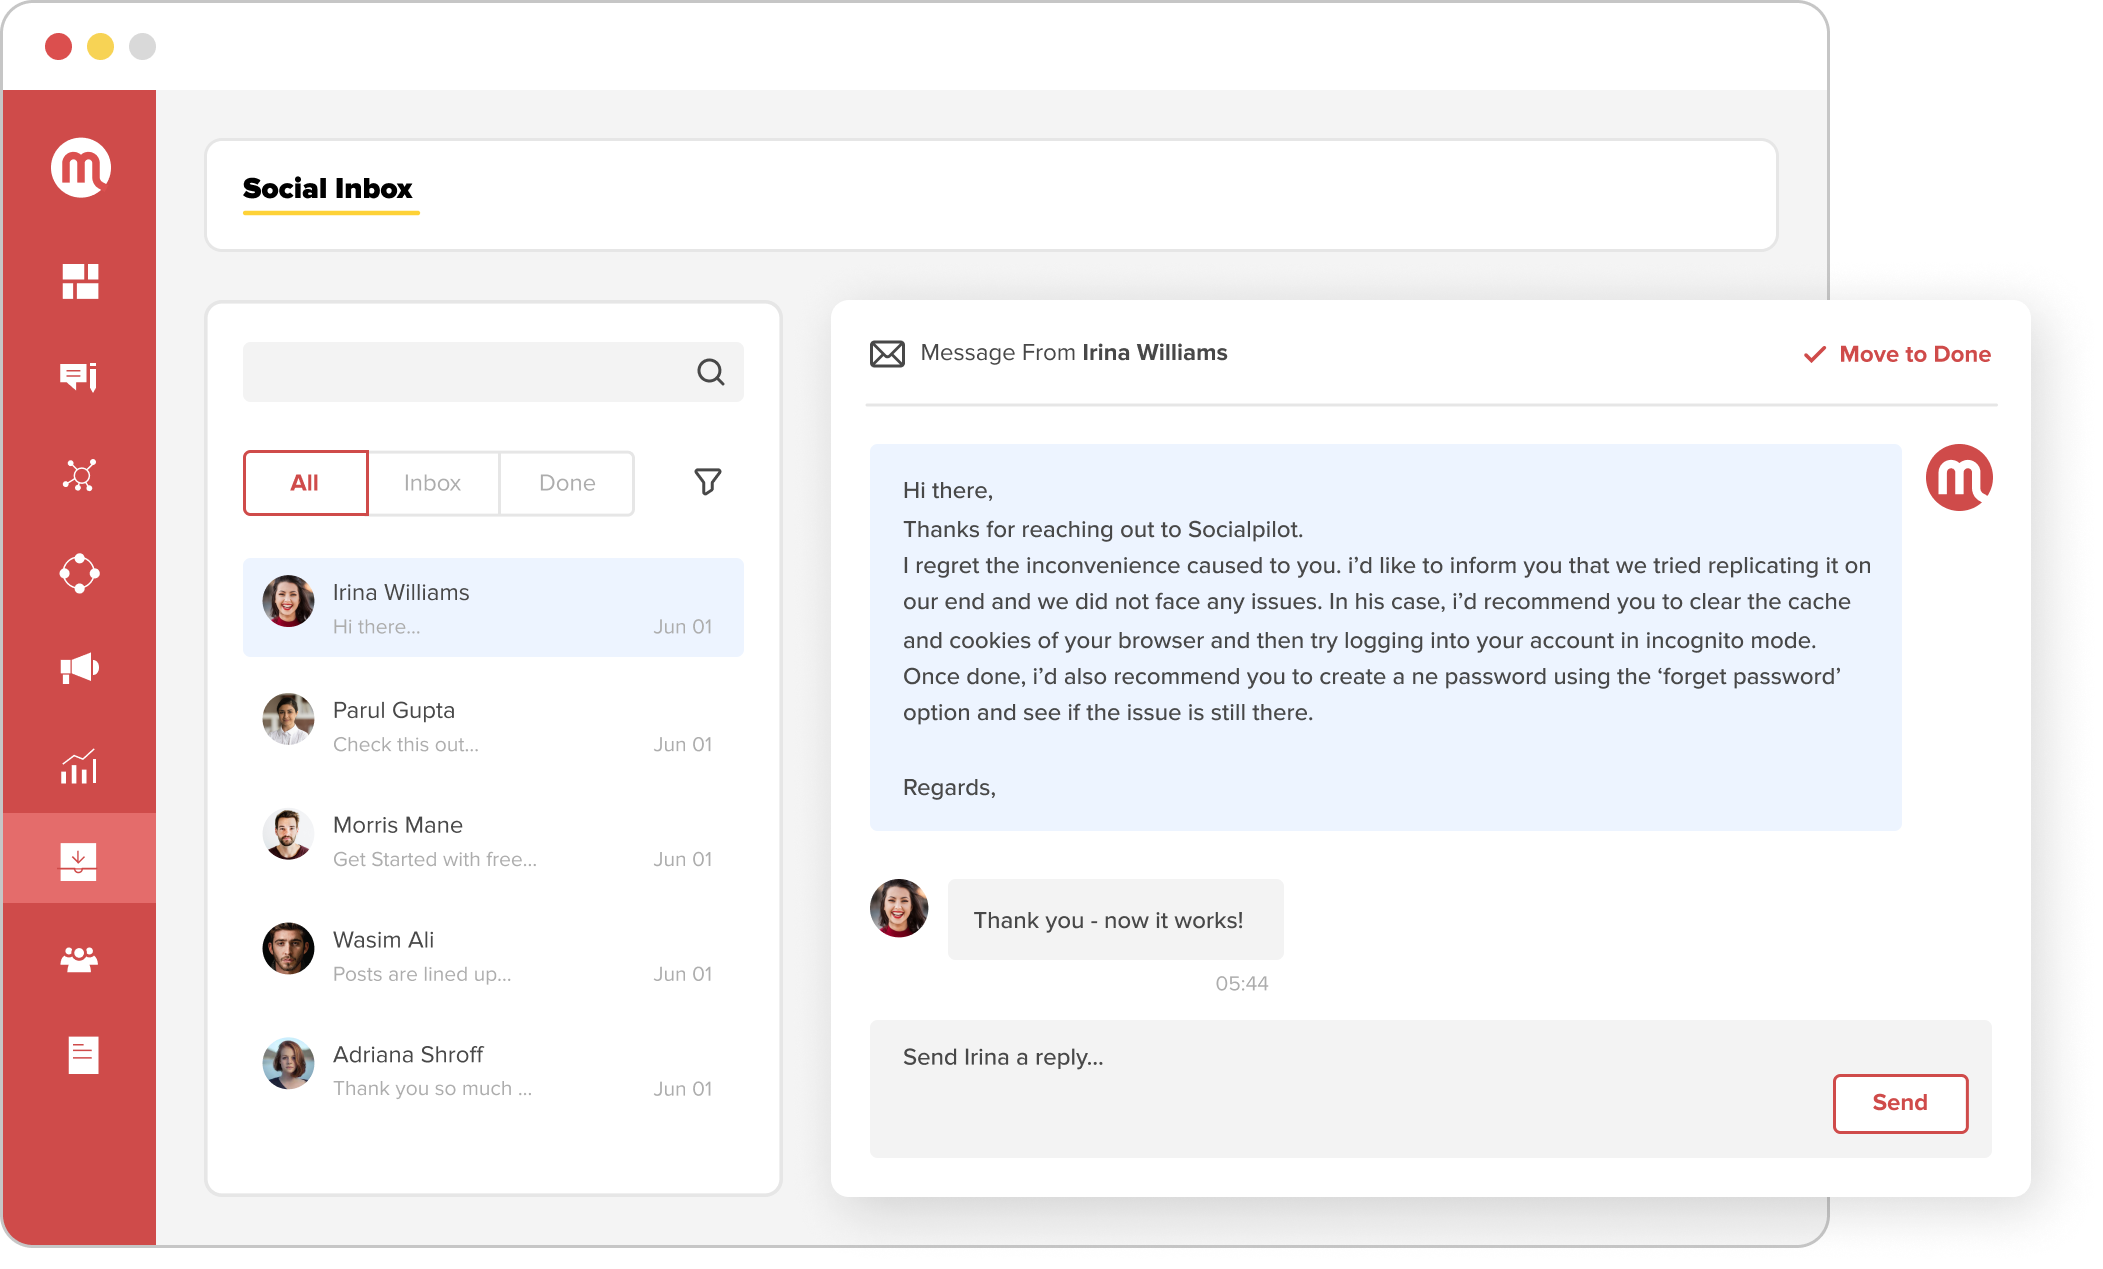Open Irina Williams conversation

click(x=493, y=608)
